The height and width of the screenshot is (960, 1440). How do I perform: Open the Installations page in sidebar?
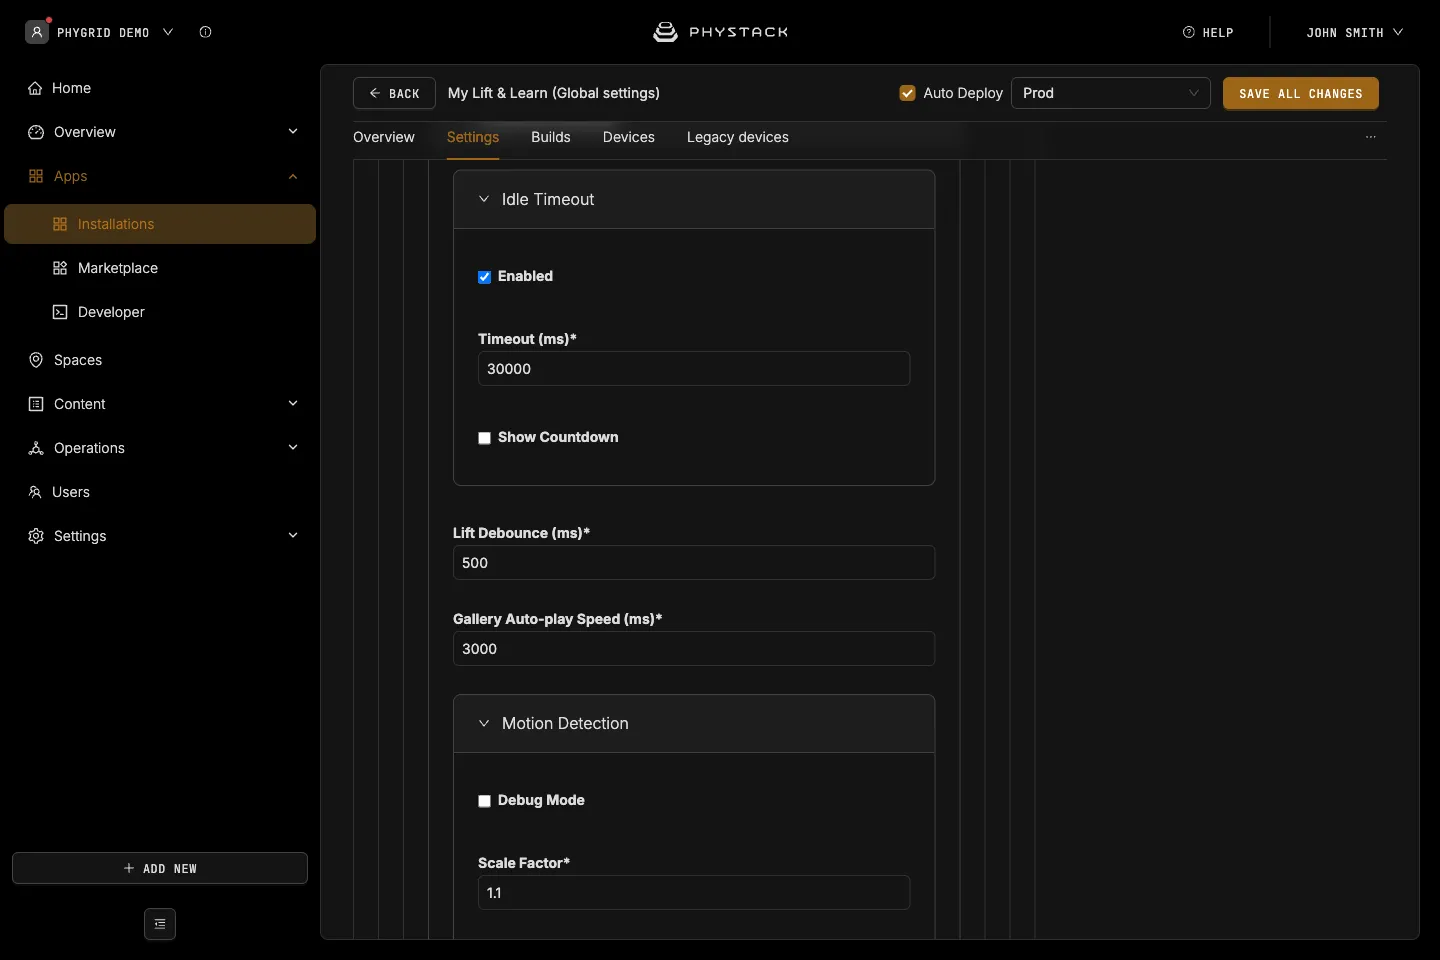point(160,224)
